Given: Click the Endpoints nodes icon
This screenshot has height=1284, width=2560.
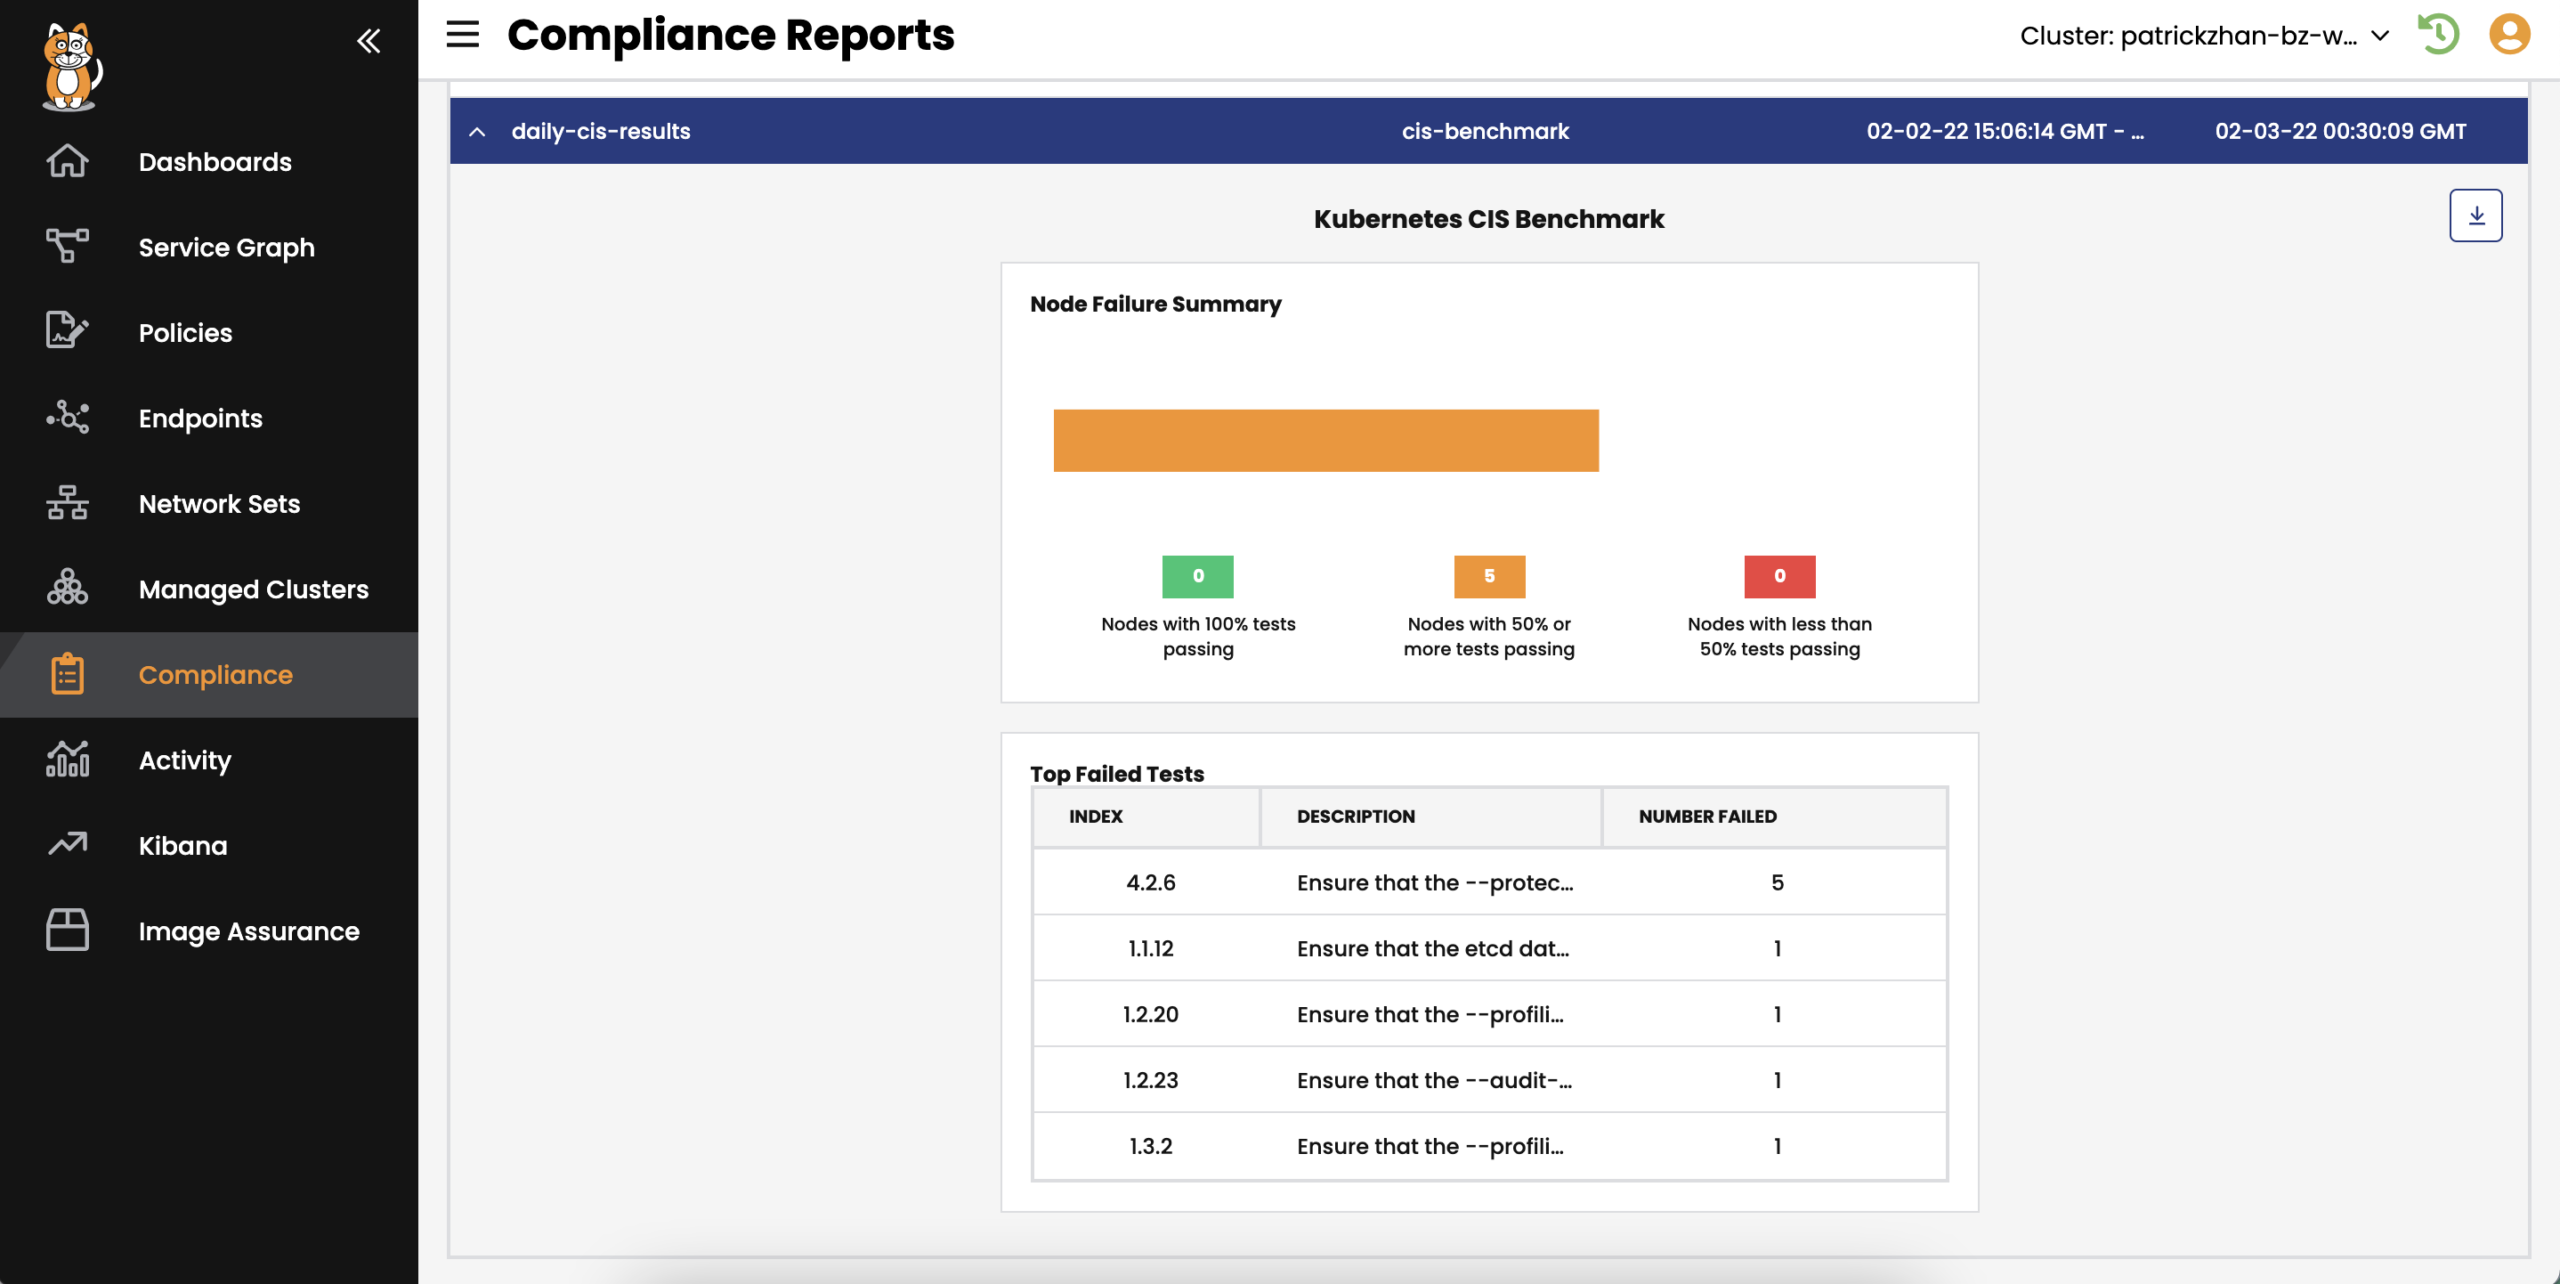Looking at the screenshot, I should pos(67,418).
